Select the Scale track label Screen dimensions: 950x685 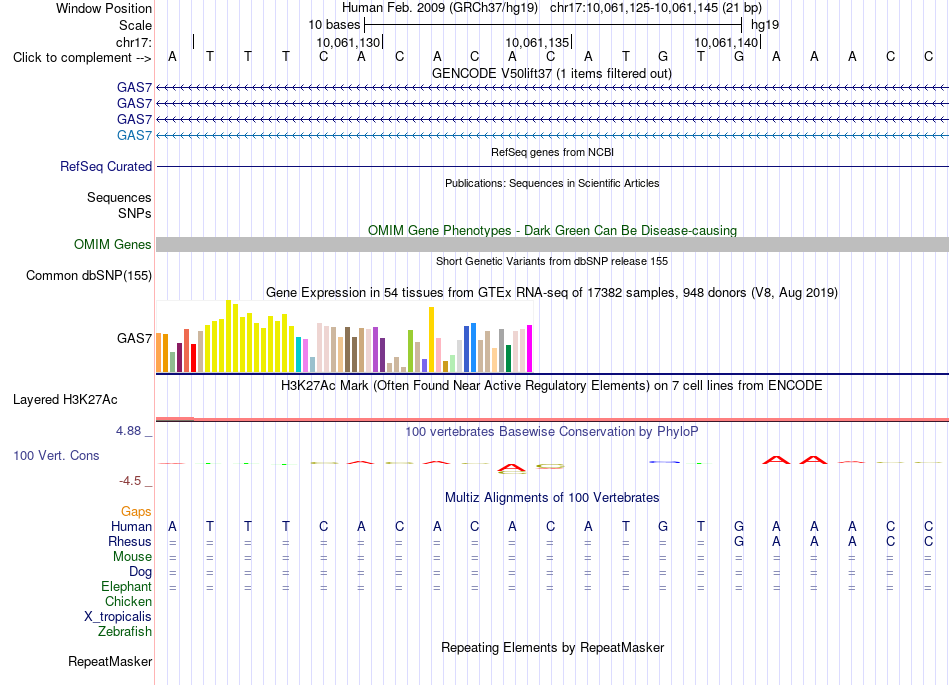[135, 25]
